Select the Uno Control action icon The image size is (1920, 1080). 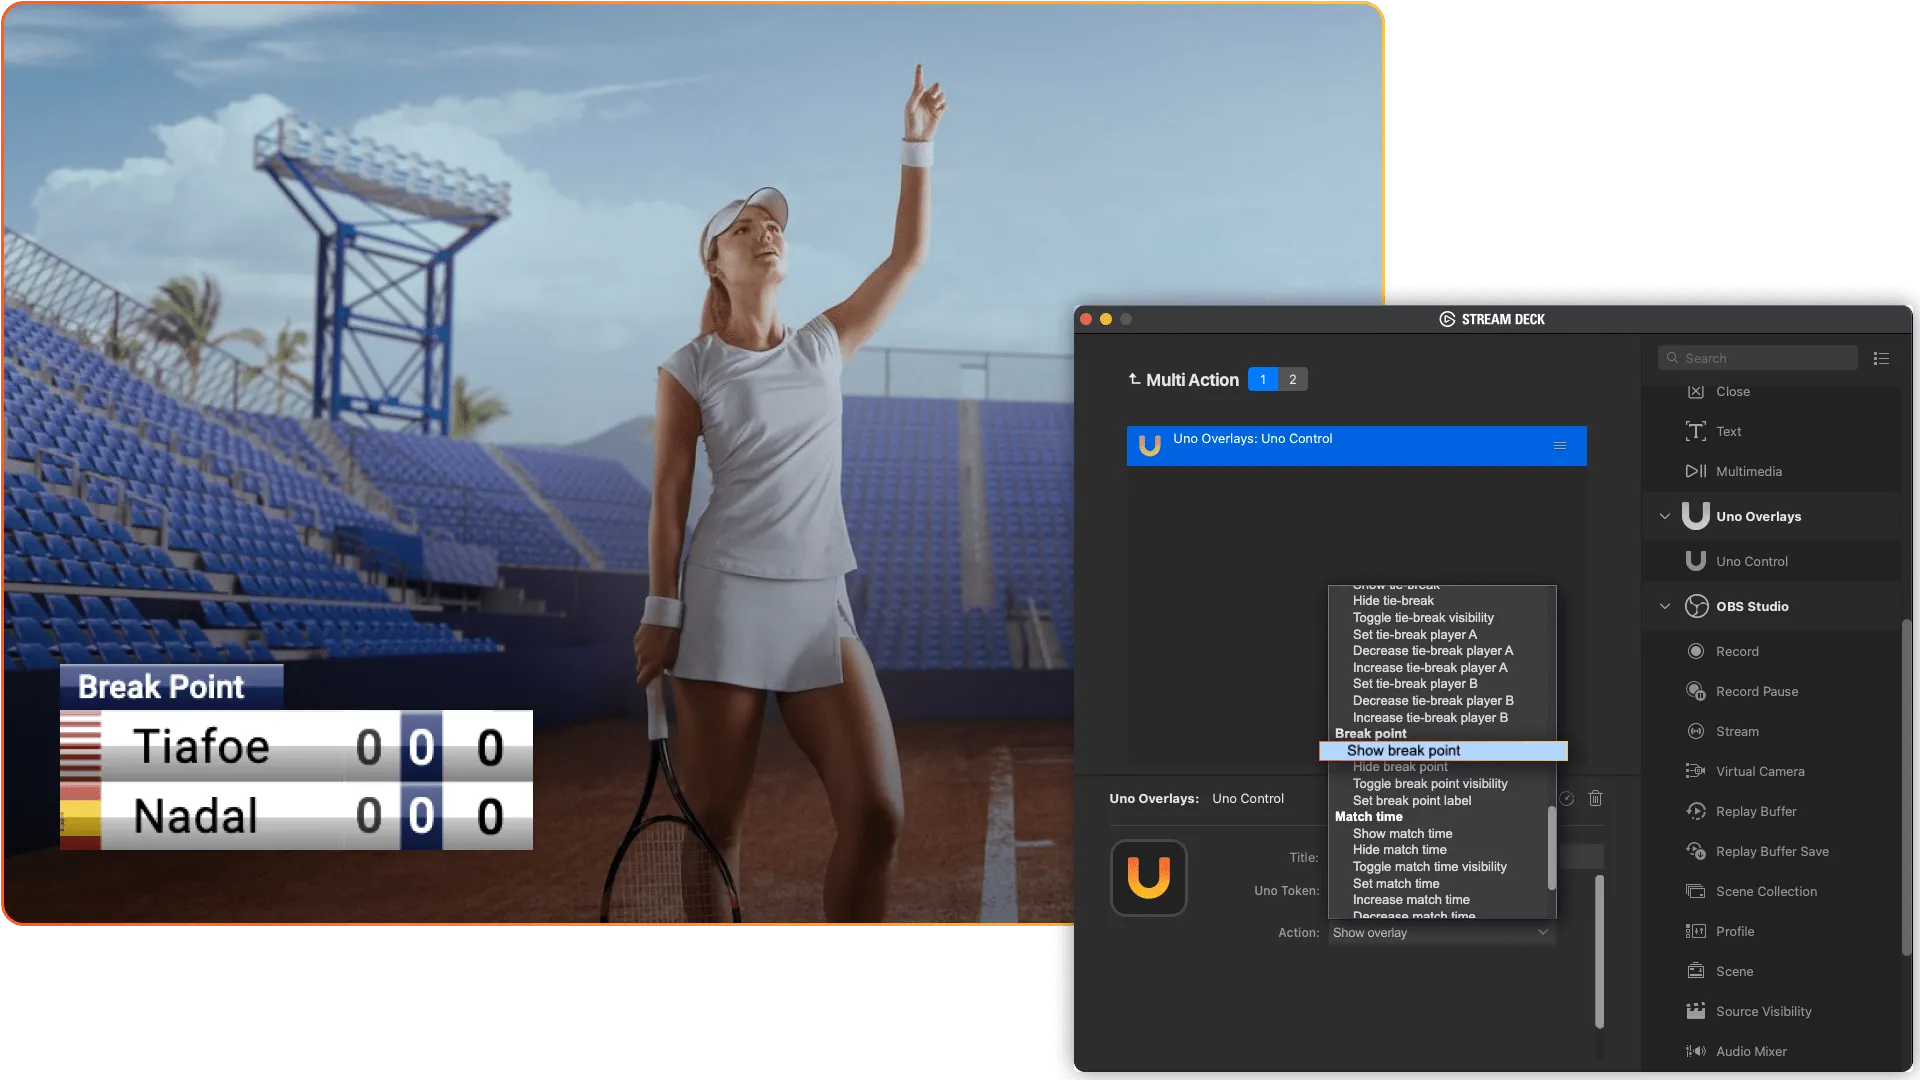coord(1695,561)
